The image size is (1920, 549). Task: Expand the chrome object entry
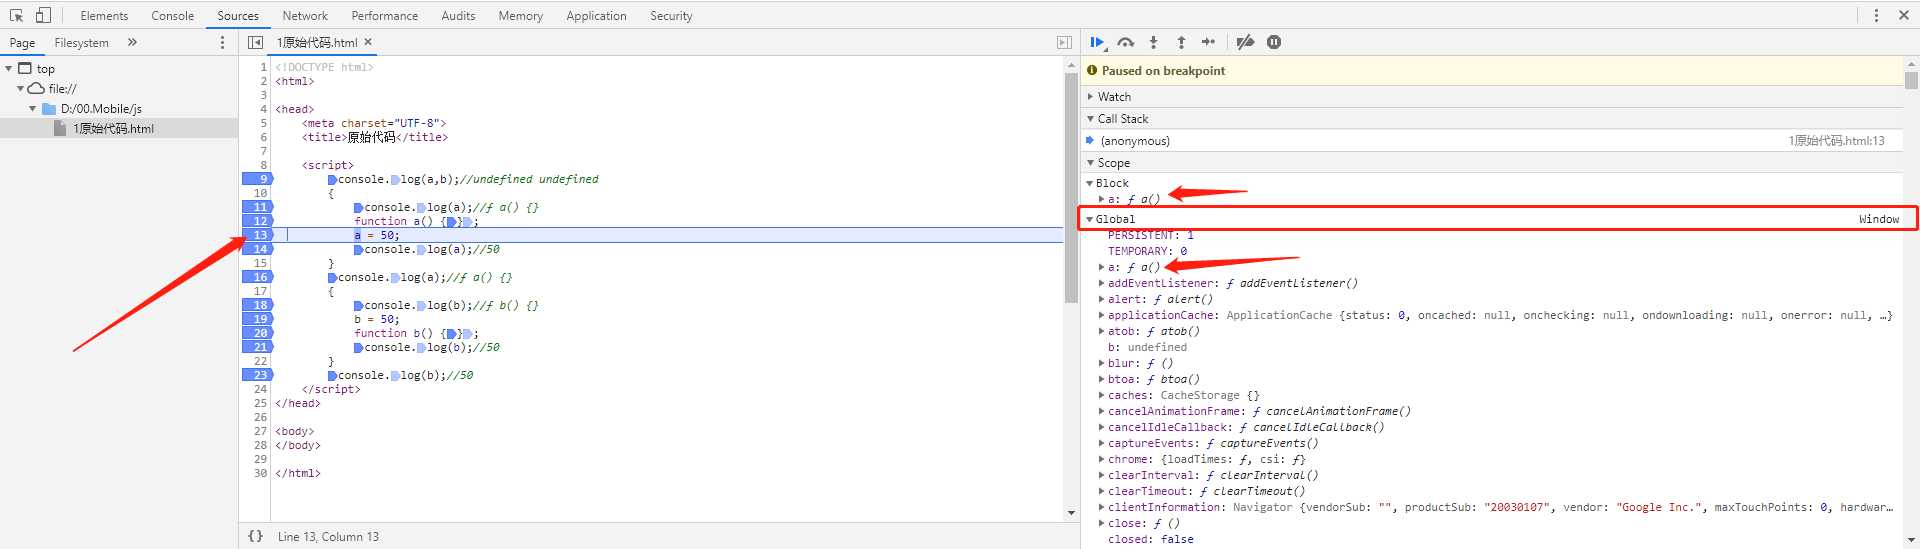point(1101,459)
